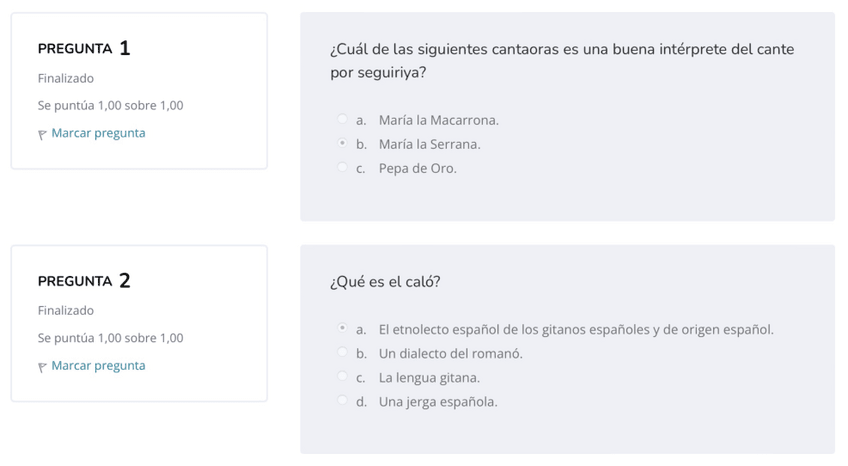
Task: Open the Marcar pregunta link for question 2
Action: pyautogui.click(x=98, y=366)
